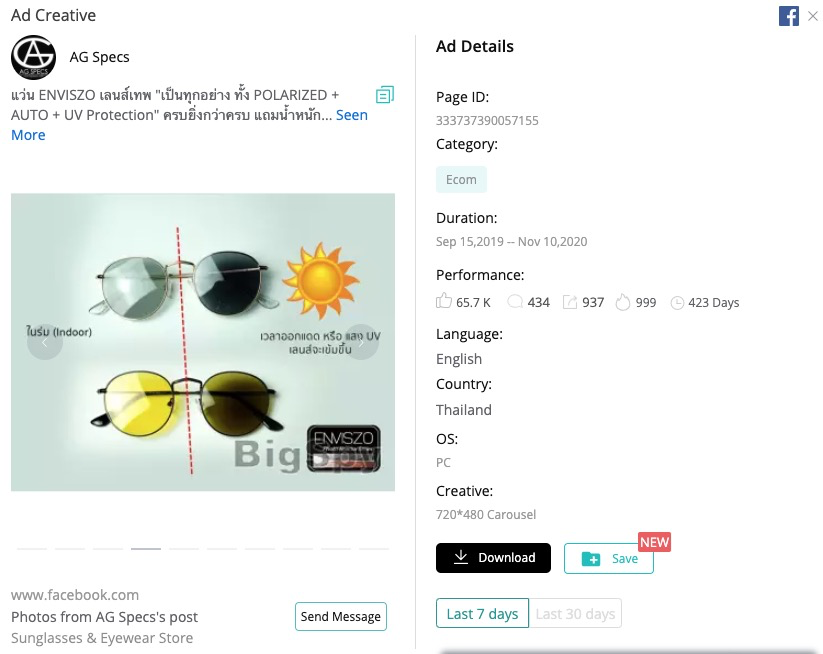Click the Send Message button
Viewport: 823px width, 654px height.
tap(340, 616)
